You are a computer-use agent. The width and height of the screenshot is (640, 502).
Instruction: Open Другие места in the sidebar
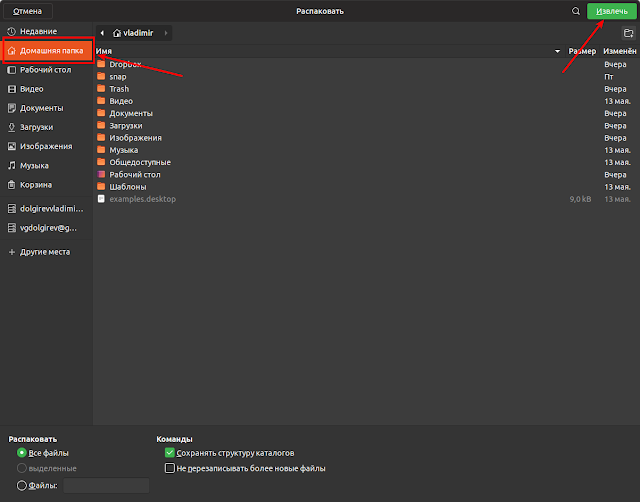tap(47, 252)
